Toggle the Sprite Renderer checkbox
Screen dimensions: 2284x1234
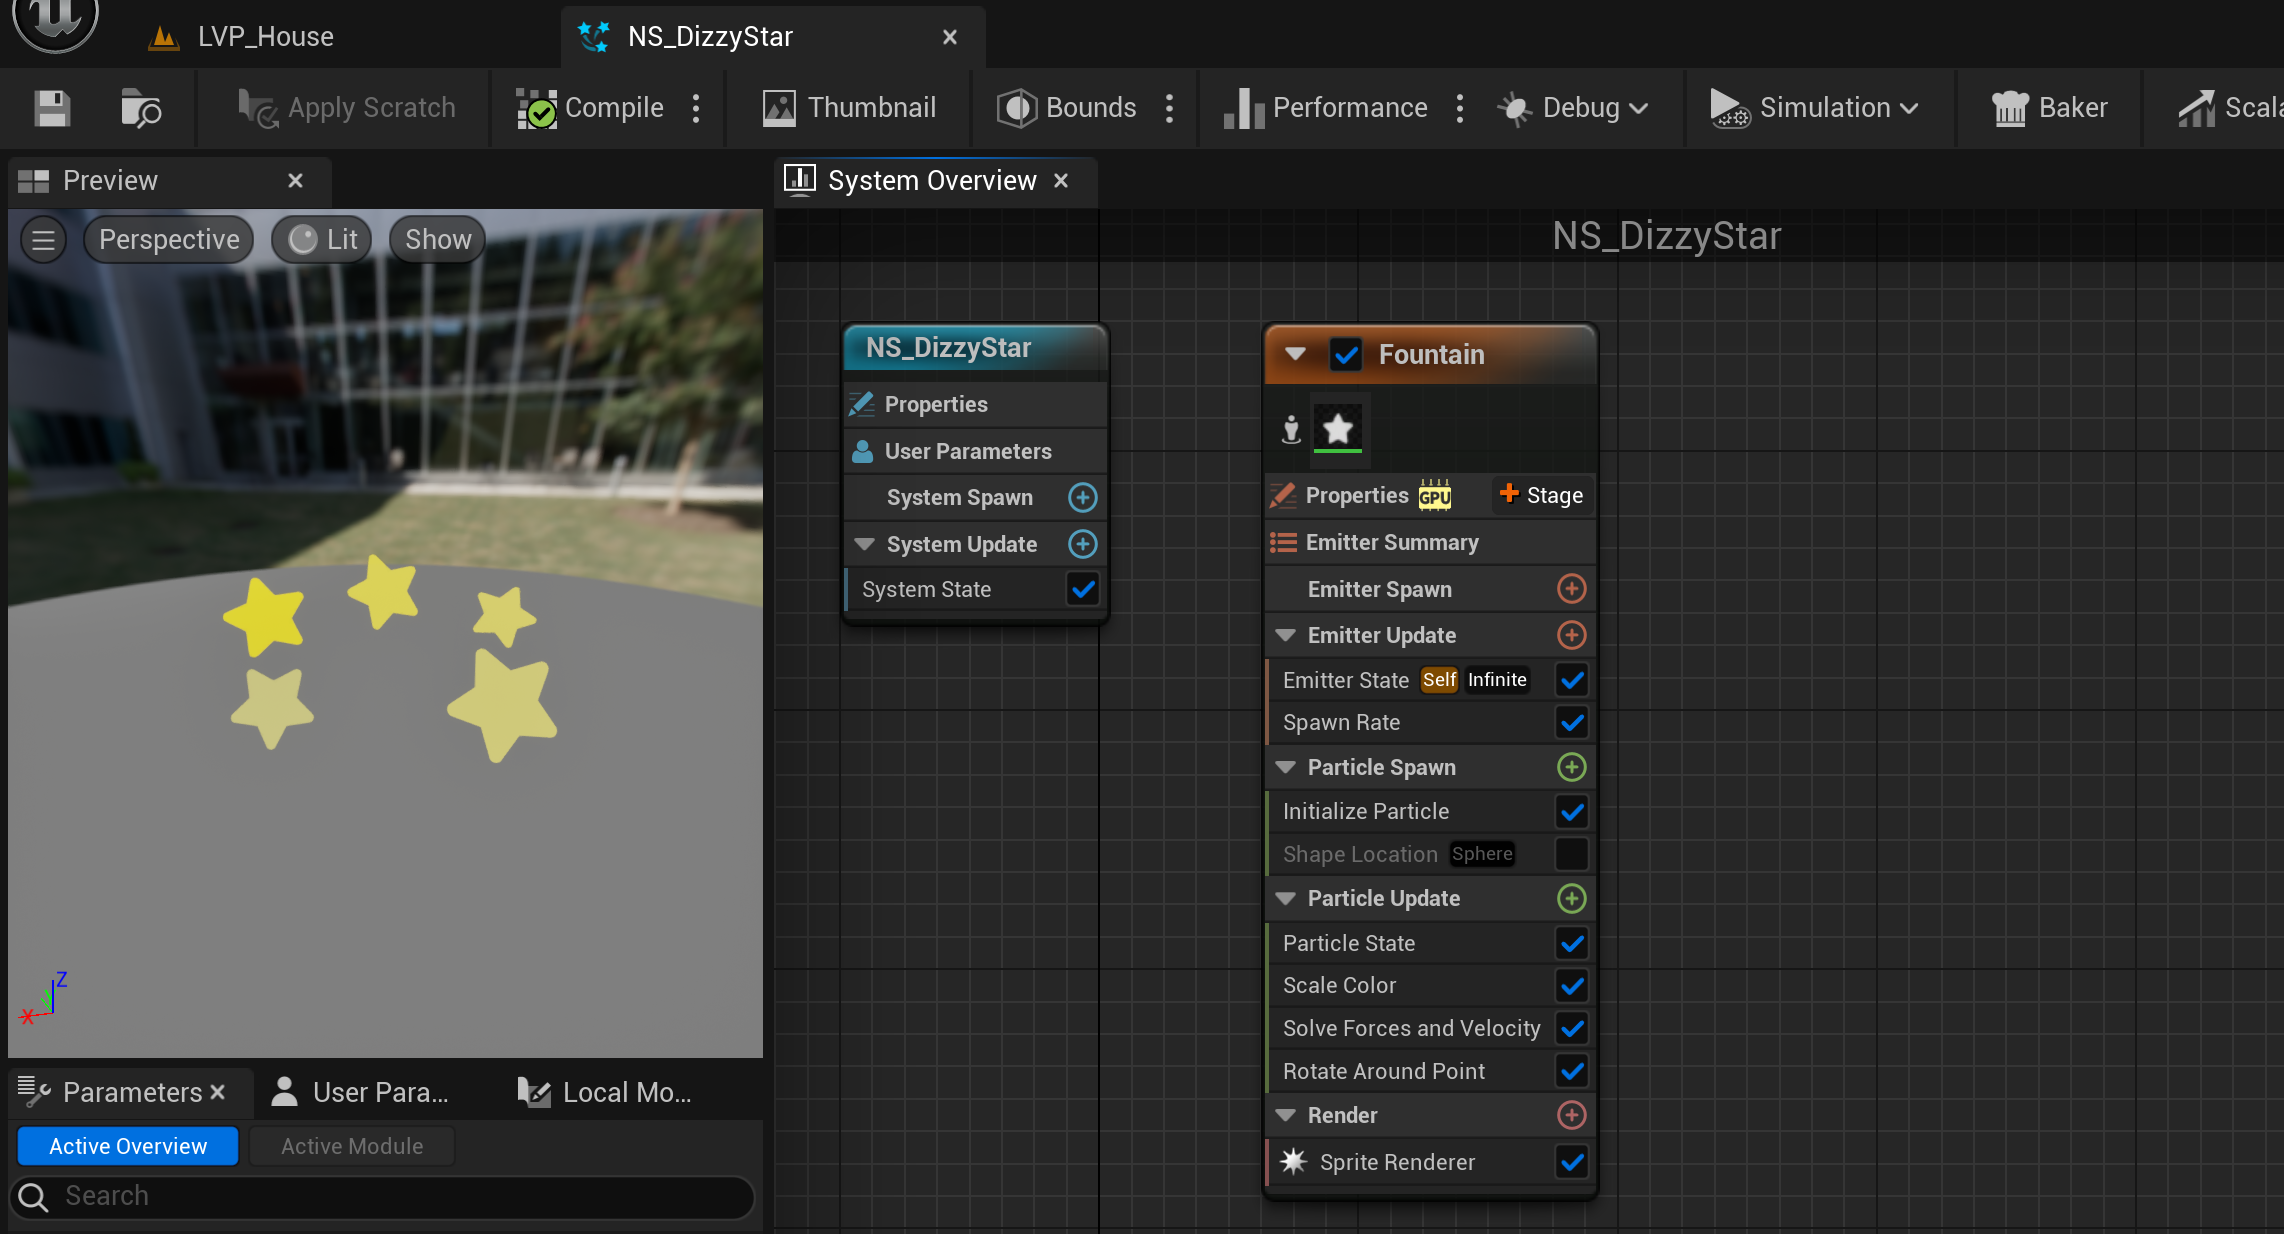1572,1162
